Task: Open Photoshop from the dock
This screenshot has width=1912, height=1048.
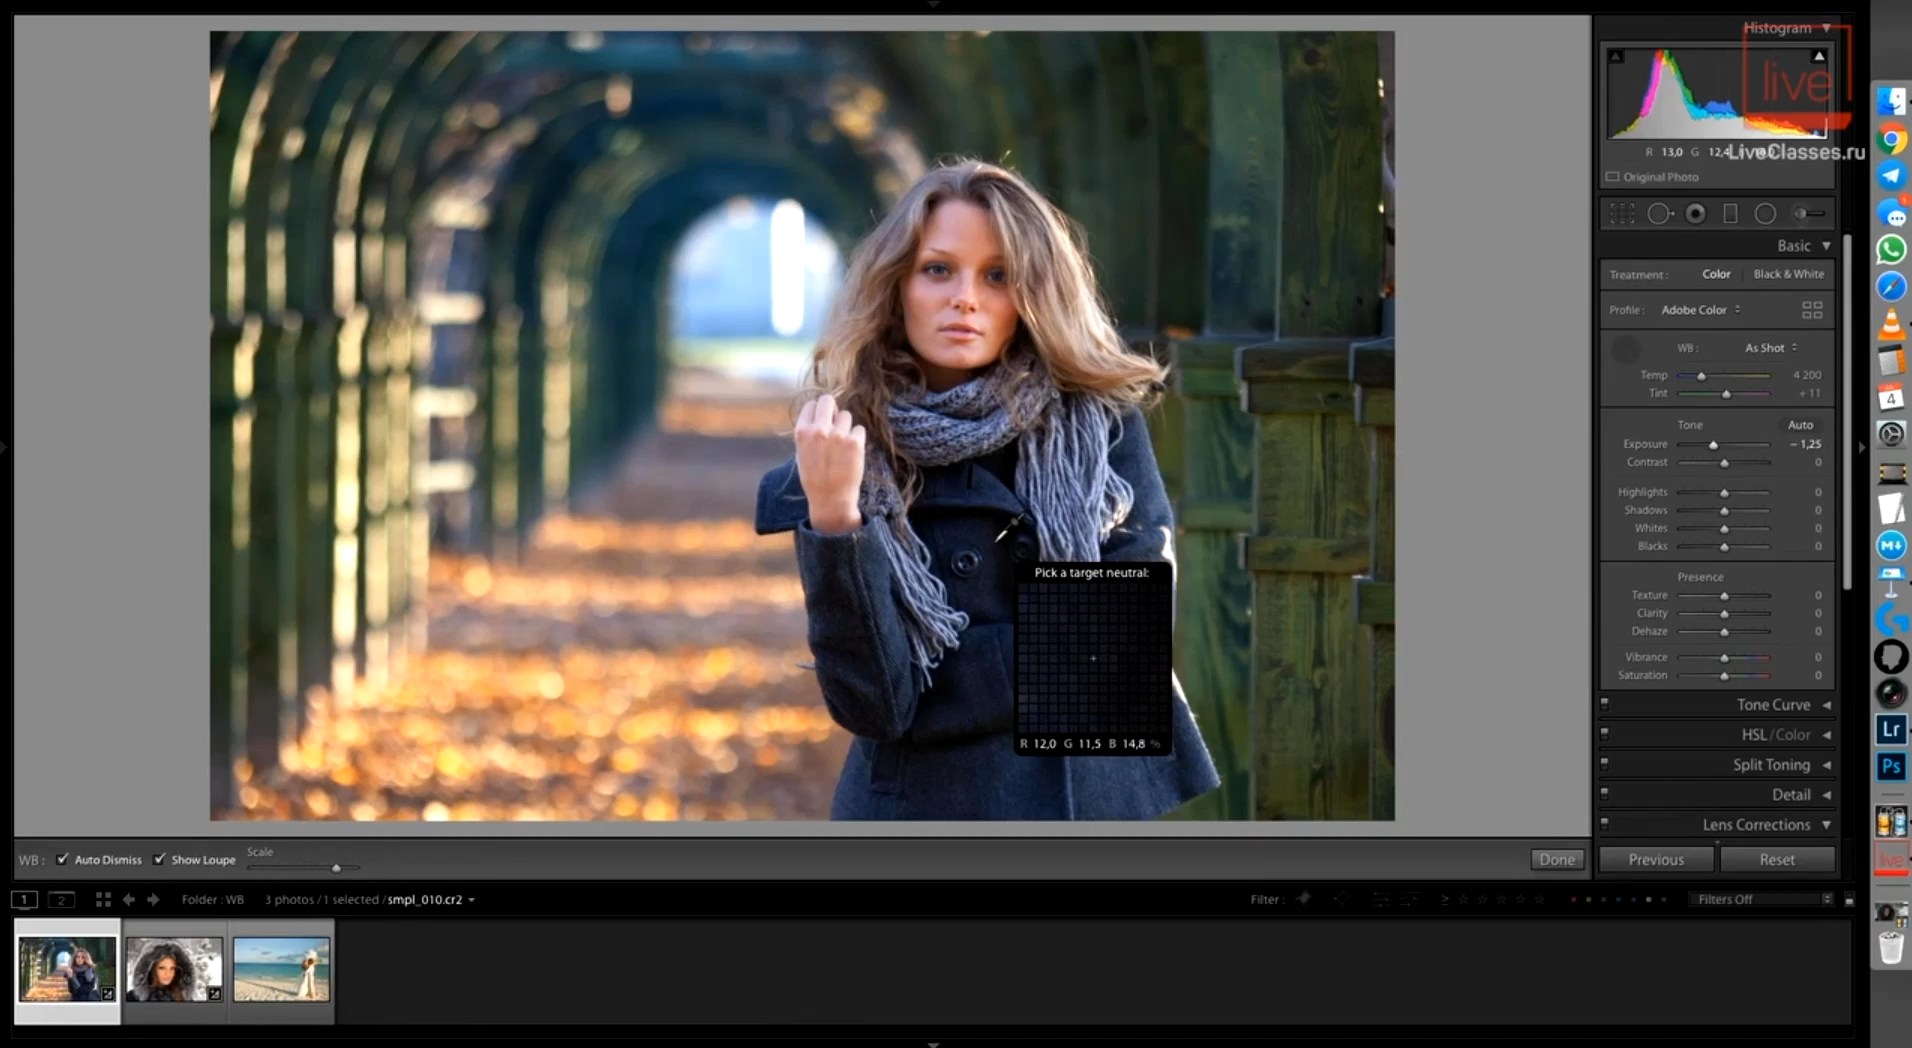Action: (1890, 767)
